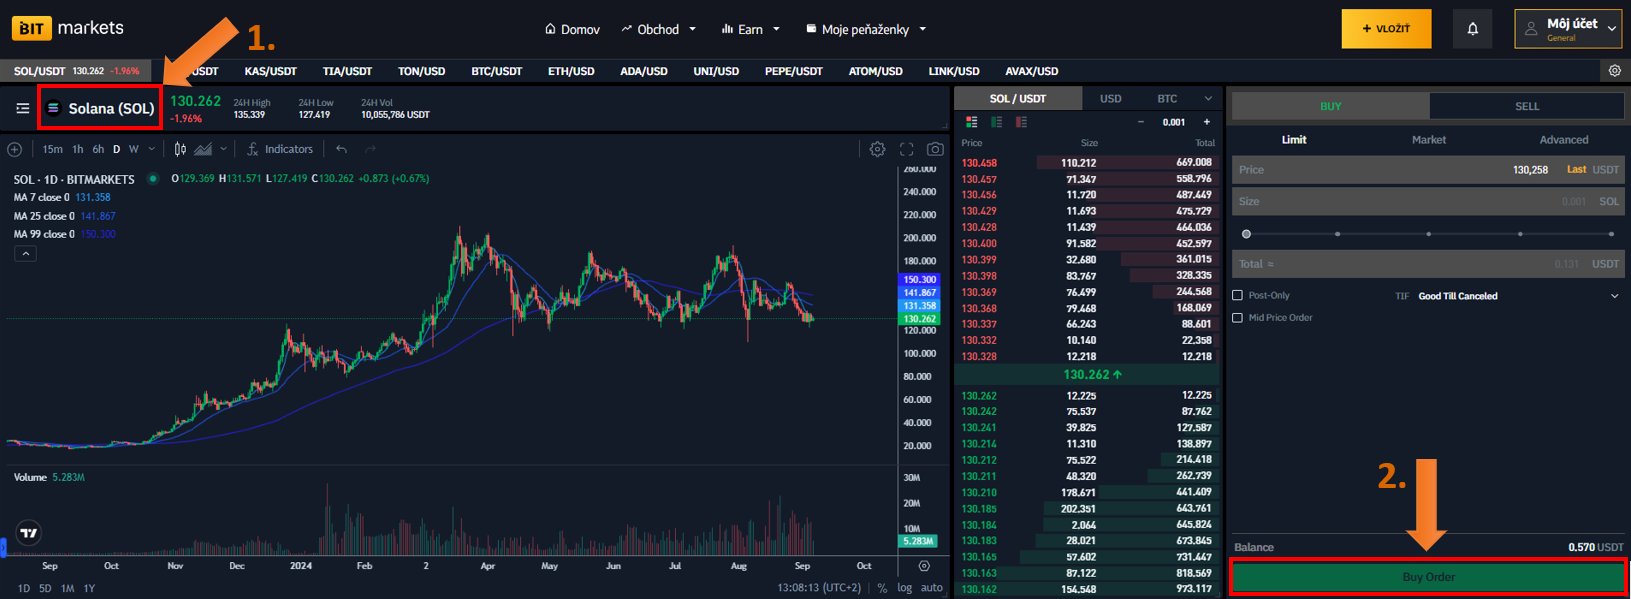This screenshot has height=599, width=1631.
Task: Switch to the SELL tab
Action: [x=1526, y=106]
